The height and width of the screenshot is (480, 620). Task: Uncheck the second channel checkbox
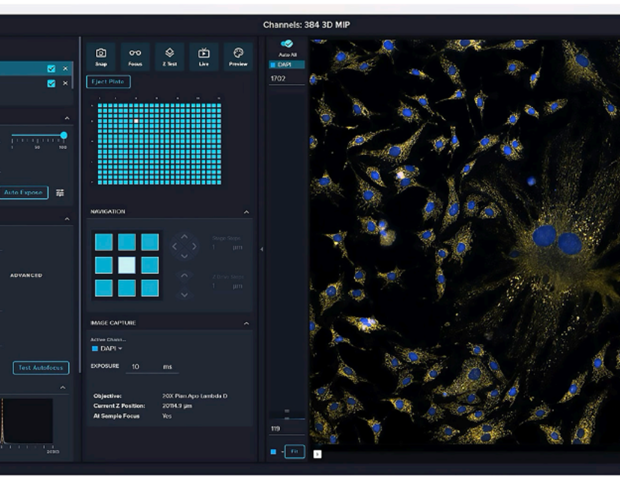coord(51,83)
